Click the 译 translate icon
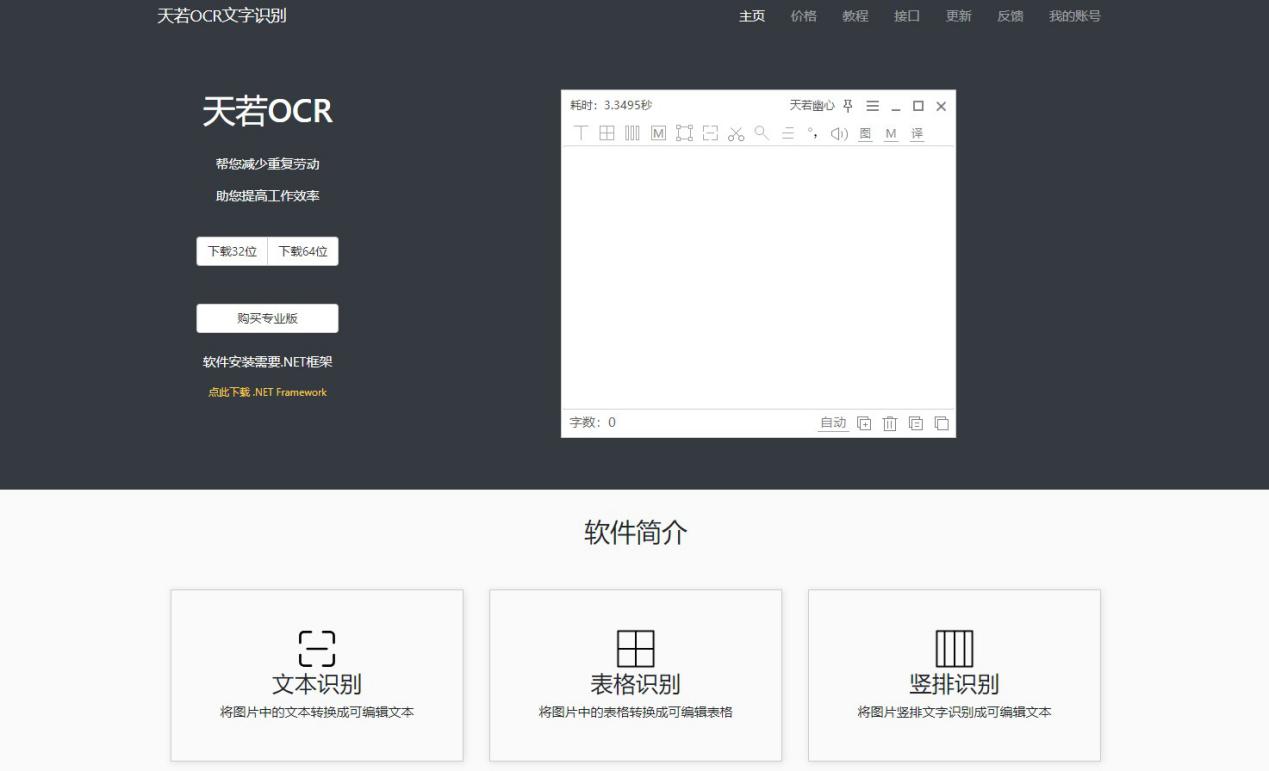 point(917,131)
